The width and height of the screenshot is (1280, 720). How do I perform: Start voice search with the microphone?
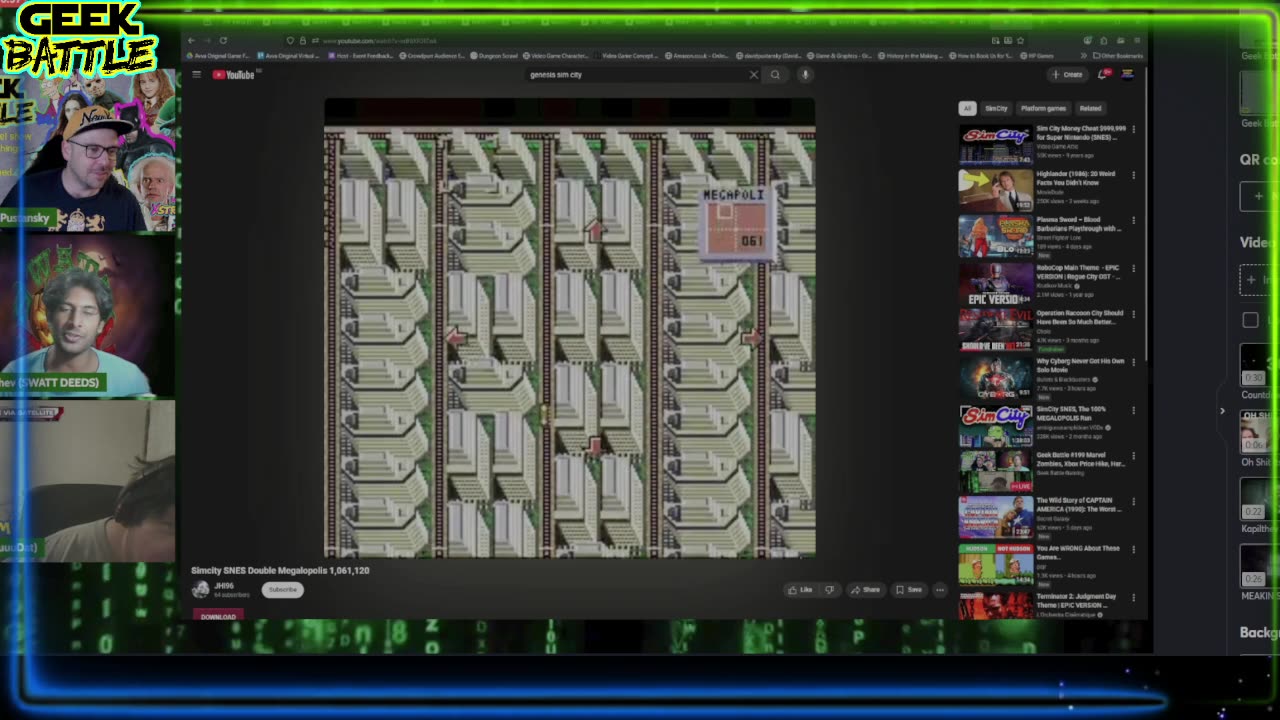tap(805, 75)
